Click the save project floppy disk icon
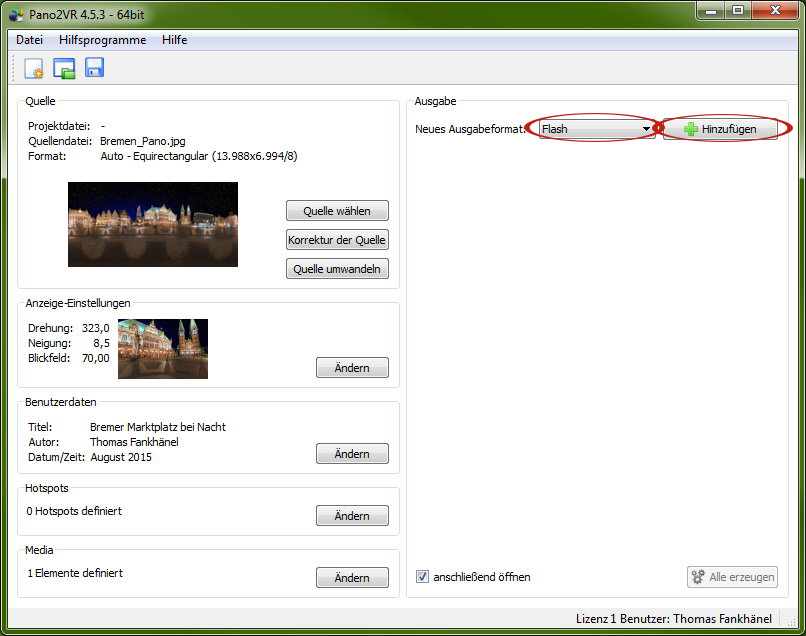The width and height of the screenshot is (806, 636). (95, 69)
